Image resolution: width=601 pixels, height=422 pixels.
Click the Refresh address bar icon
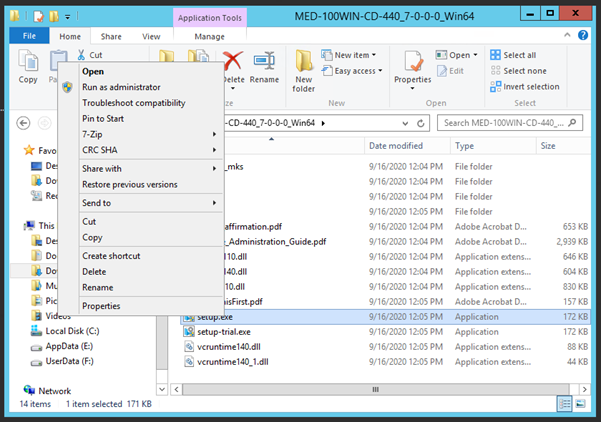pos(420,123)
